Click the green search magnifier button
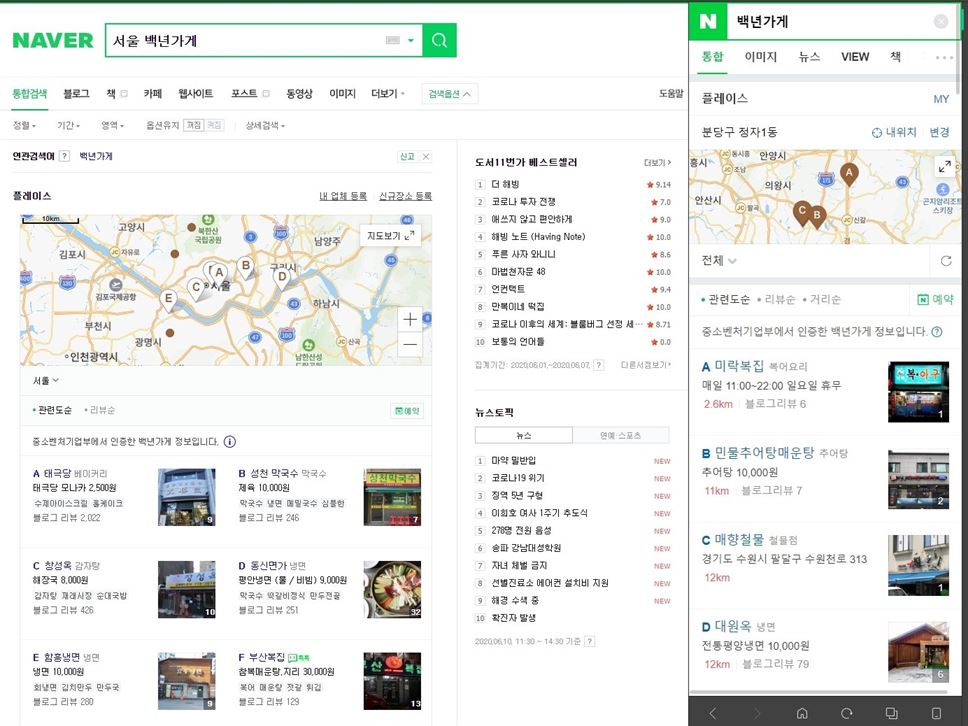The width and height of the screenshot is (968, 726). 439,40
